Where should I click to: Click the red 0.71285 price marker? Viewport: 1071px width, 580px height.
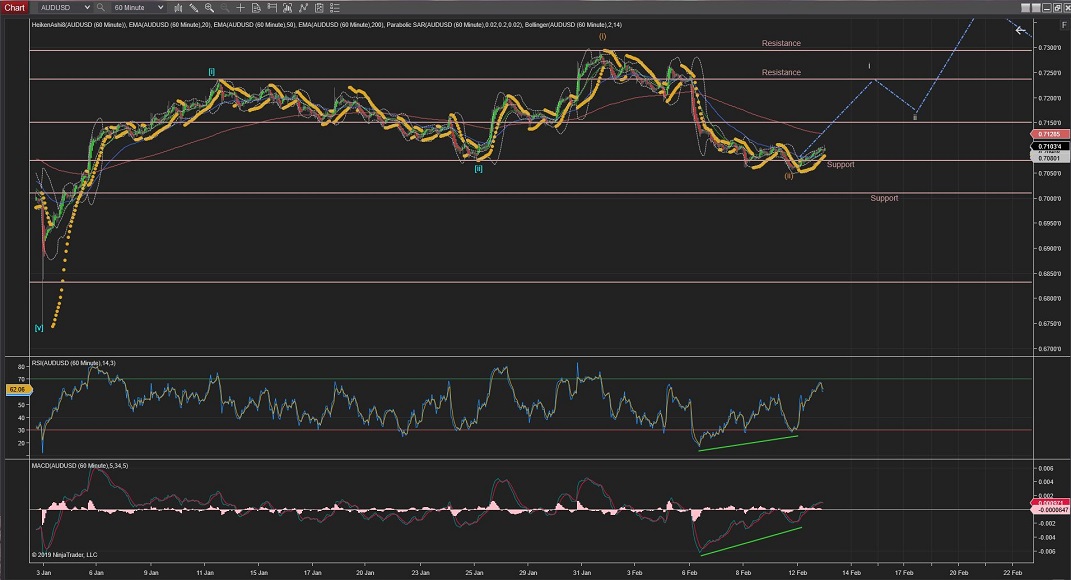(1049, 135)
